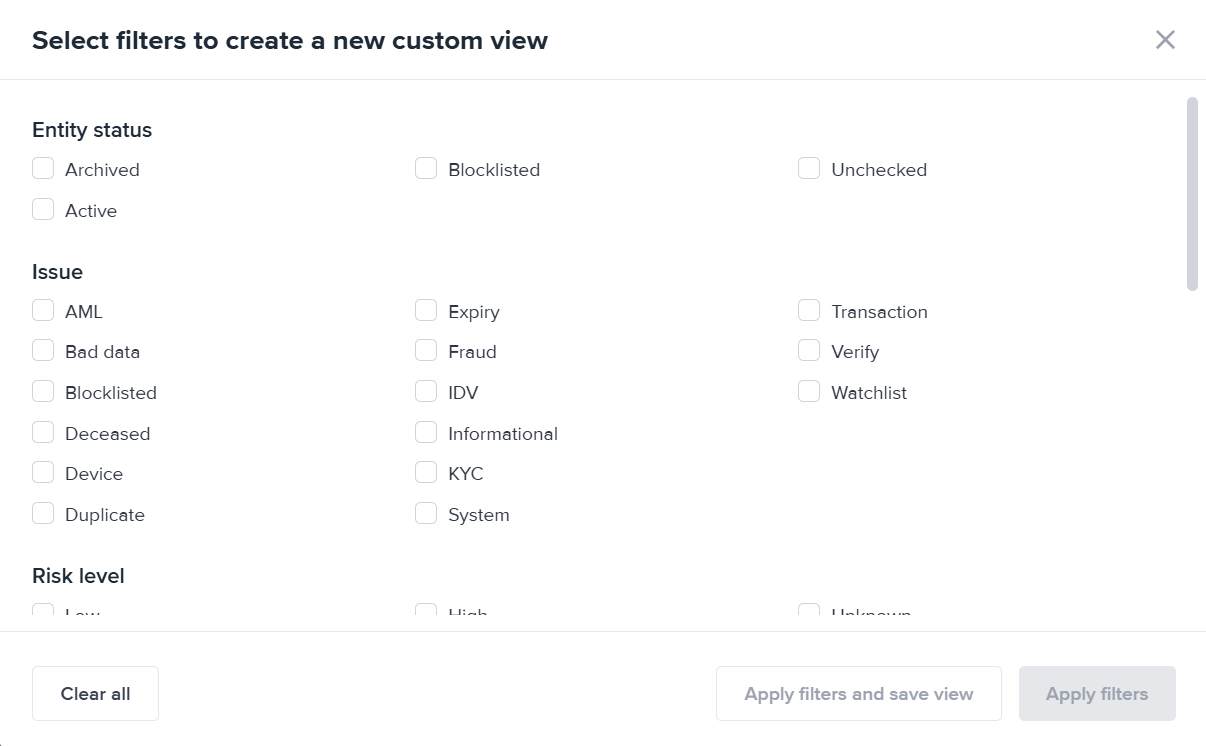This screenshot has width=1206, height=746.
Task: Enable the Transaction issue checkbox
Action: [809, 311]
